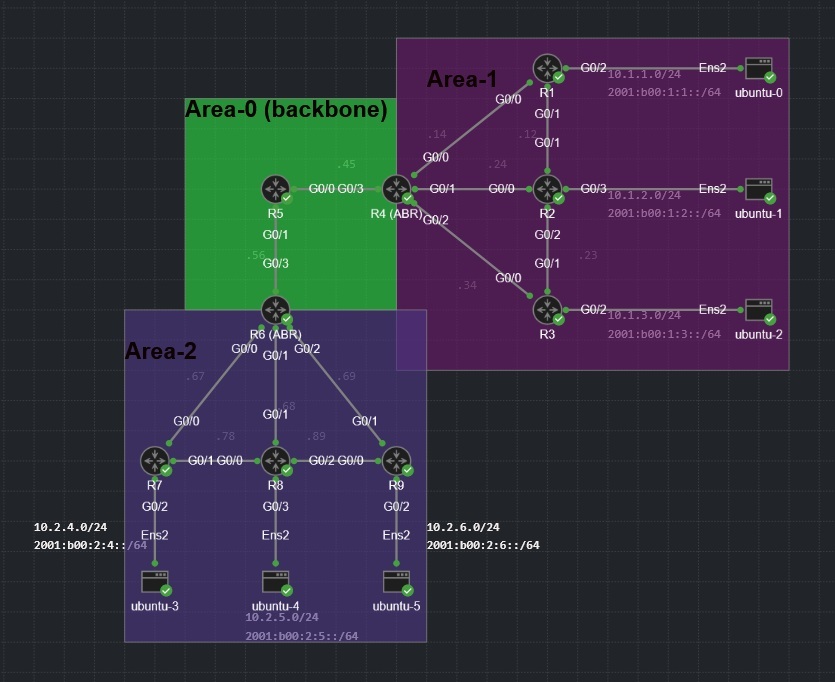Click the .45 link label
The height and width of the screenshot is (682, 835).
pos(346,164)
